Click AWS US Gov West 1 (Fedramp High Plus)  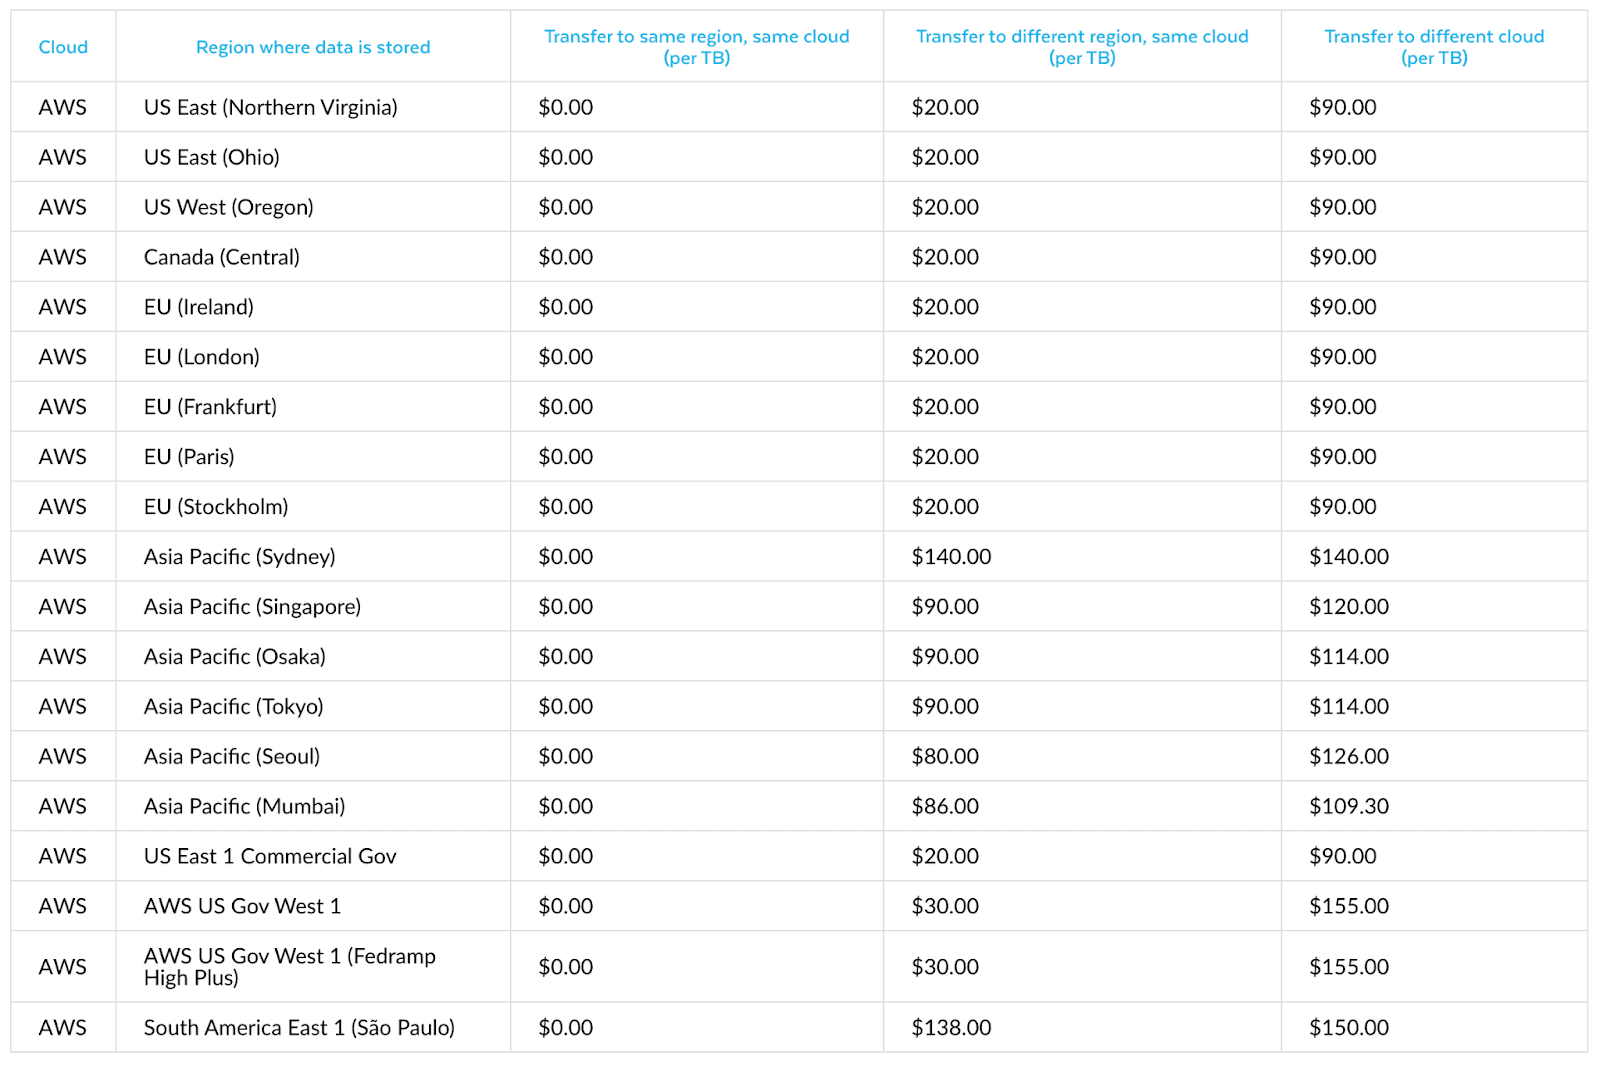[x=289, y=967]
